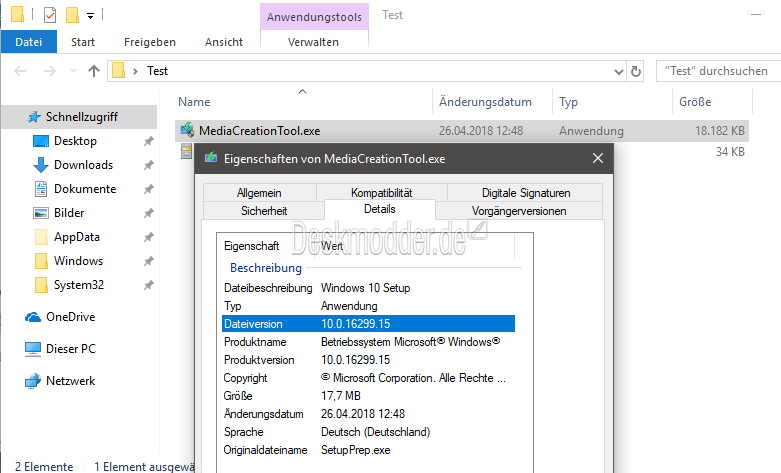This screenshot has height=473, width=781.
Task: Click the OneDrive cloud icon
Action: 33,317
